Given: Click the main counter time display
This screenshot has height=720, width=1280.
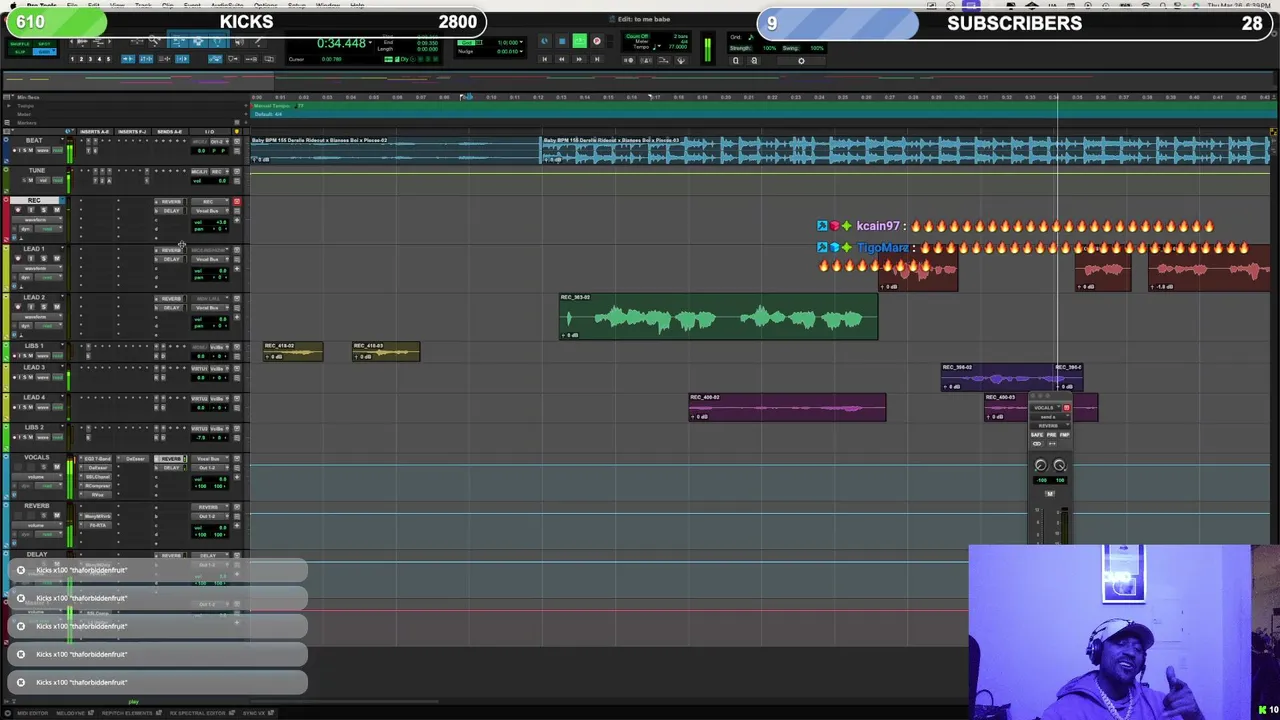Looking at the screenshot, I should 341,44.
